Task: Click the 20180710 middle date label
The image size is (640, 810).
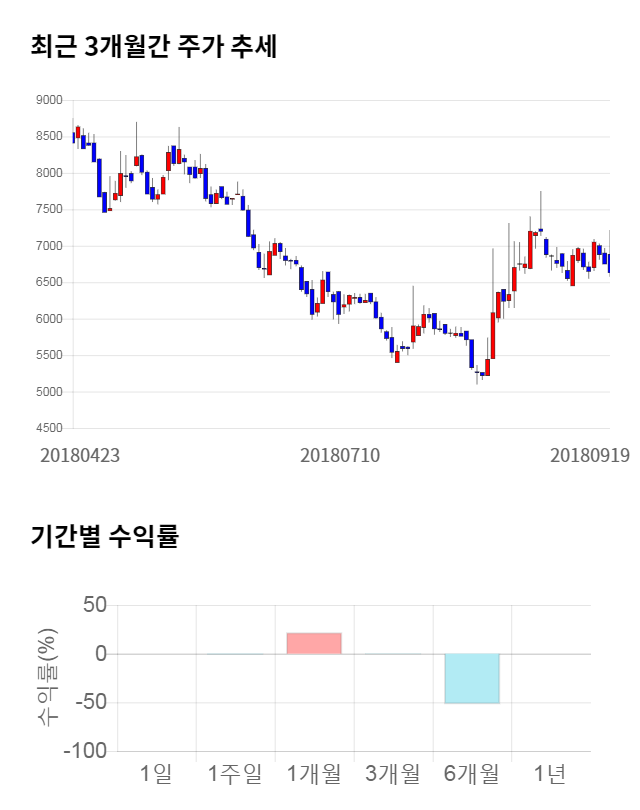Action: pyautogui.click(x=340, y=455)
